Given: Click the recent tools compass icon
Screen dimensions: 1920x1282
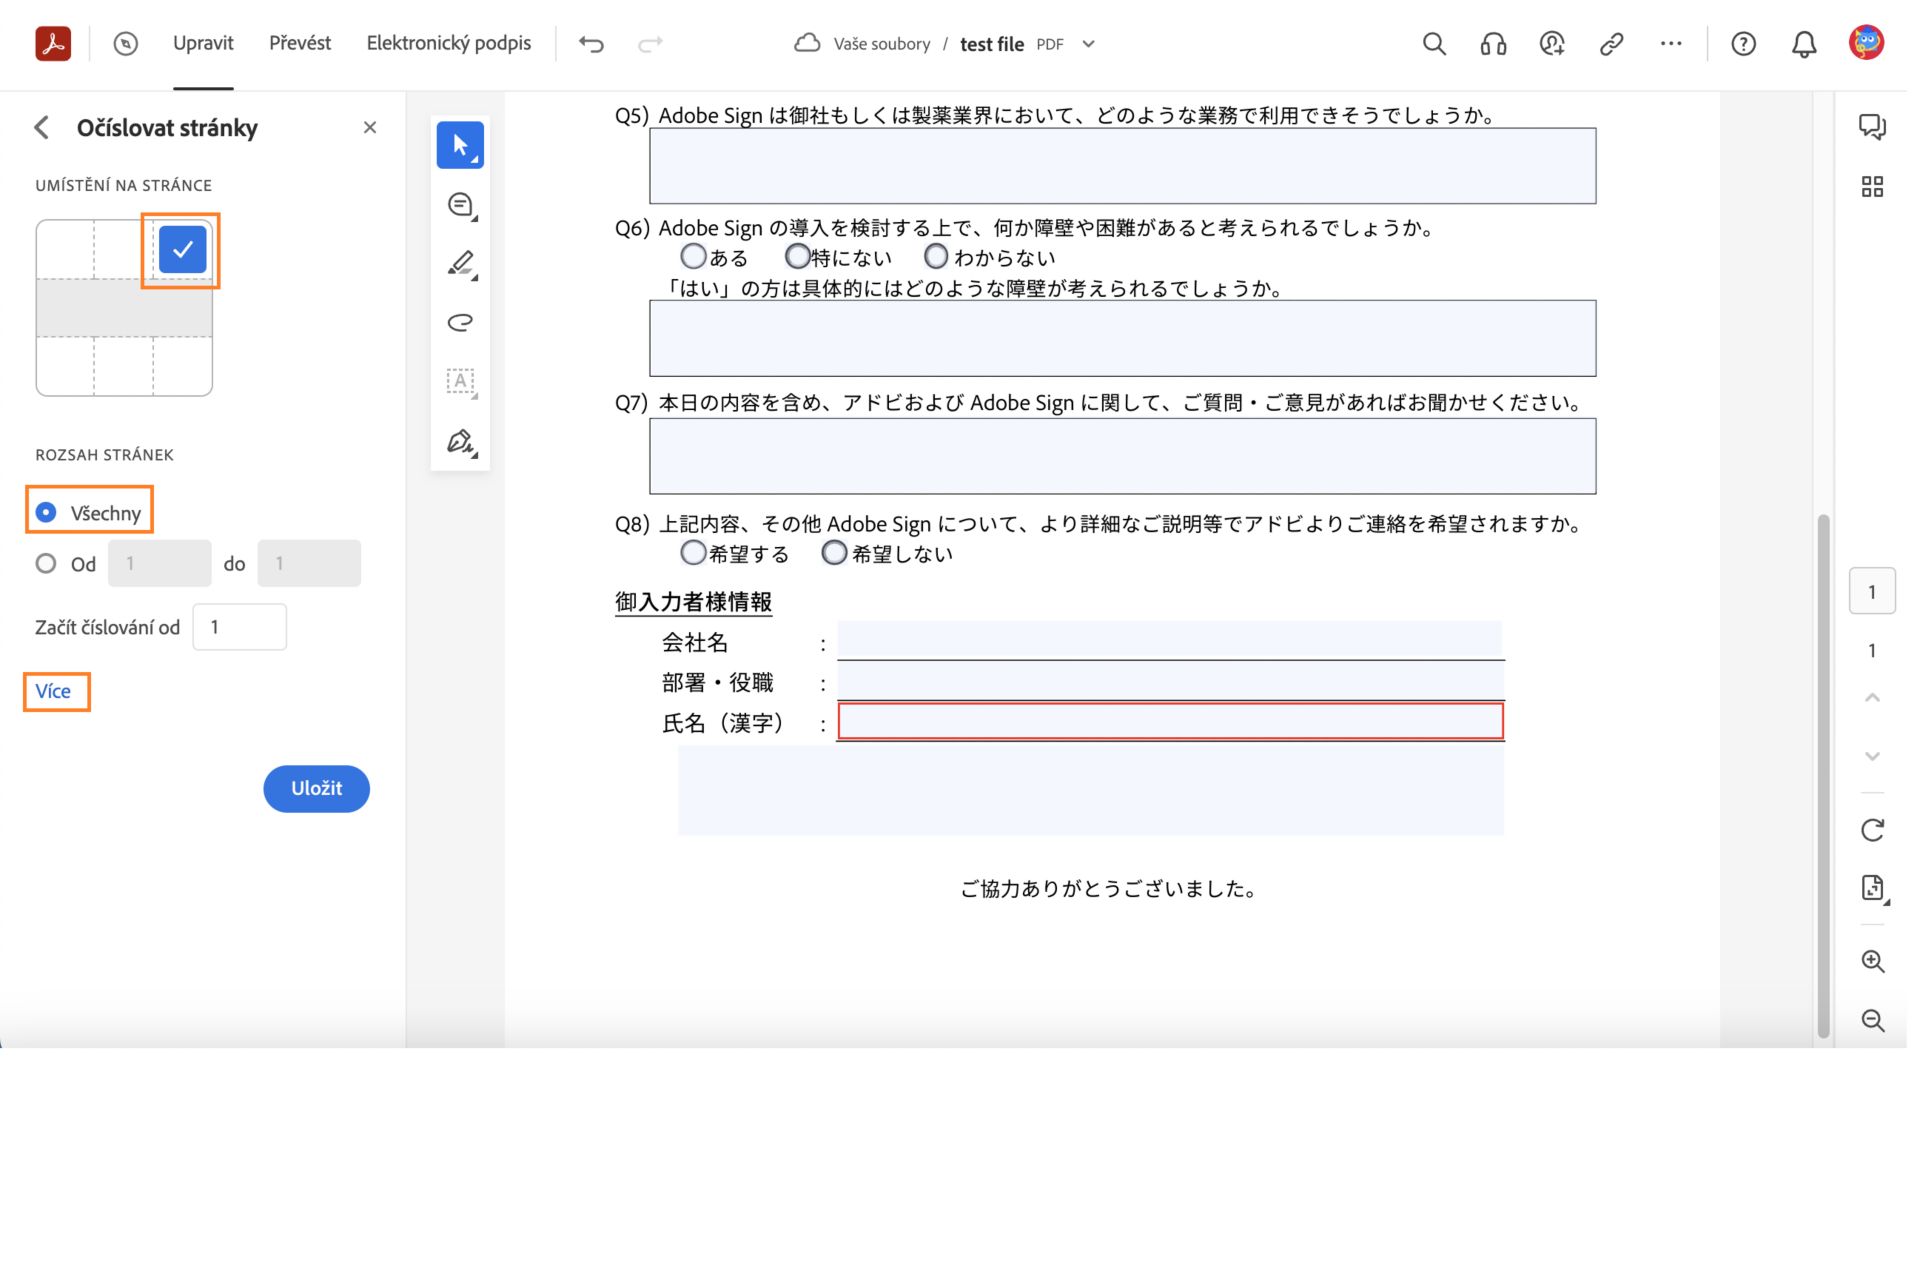Looking at the screenshot, I should 126,43.
